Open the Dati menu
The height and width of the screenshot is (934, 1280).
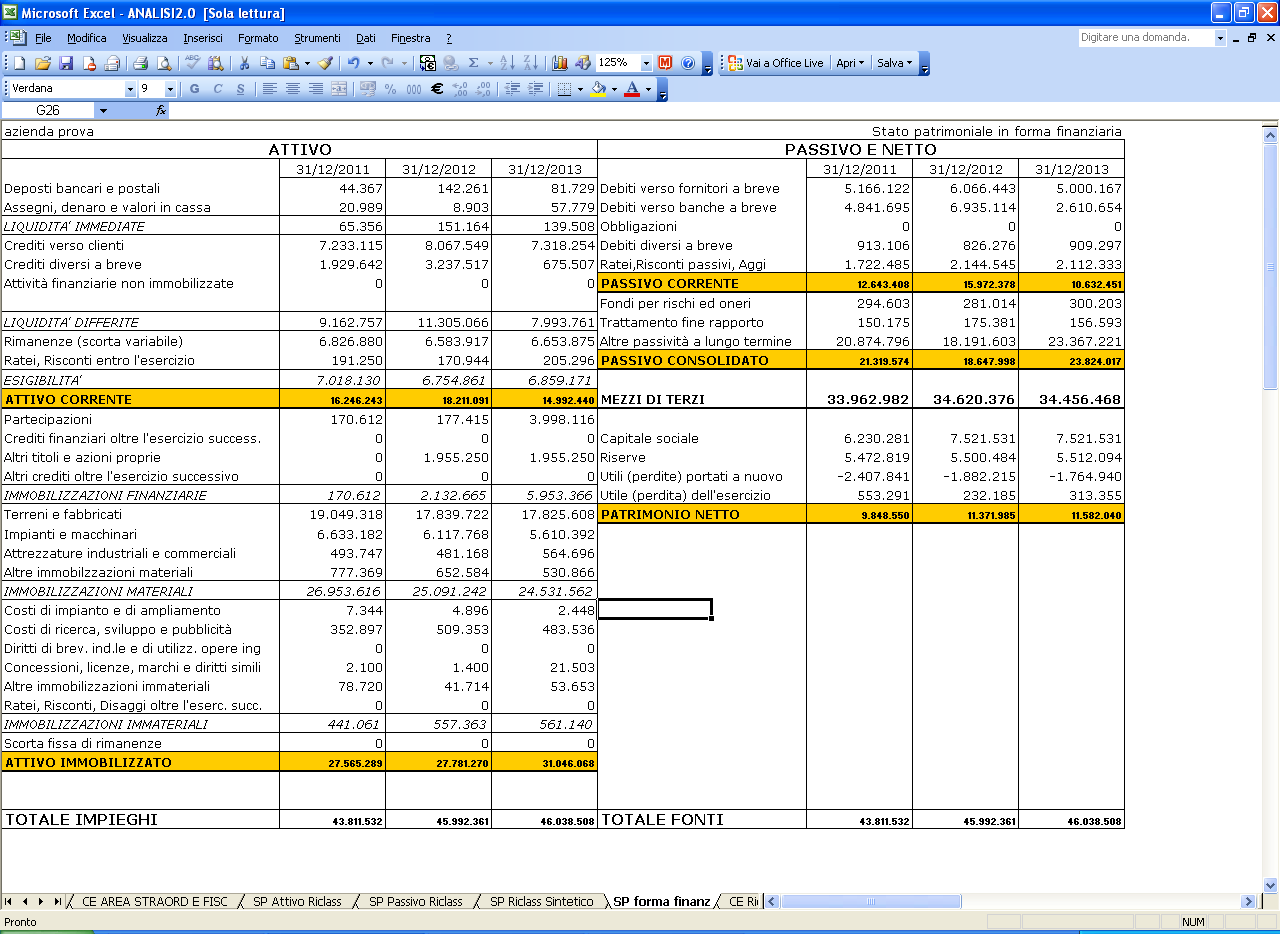366,38
